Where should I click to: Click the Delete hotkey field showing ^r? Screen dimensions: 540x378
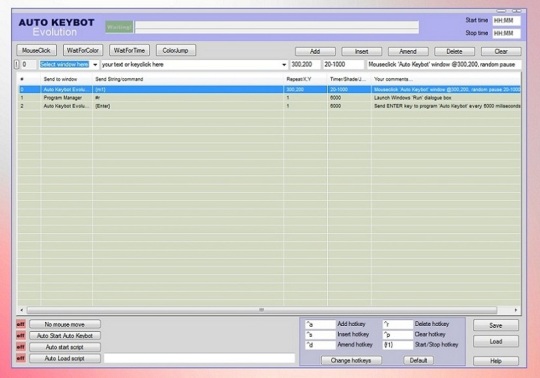coord(398,324)
